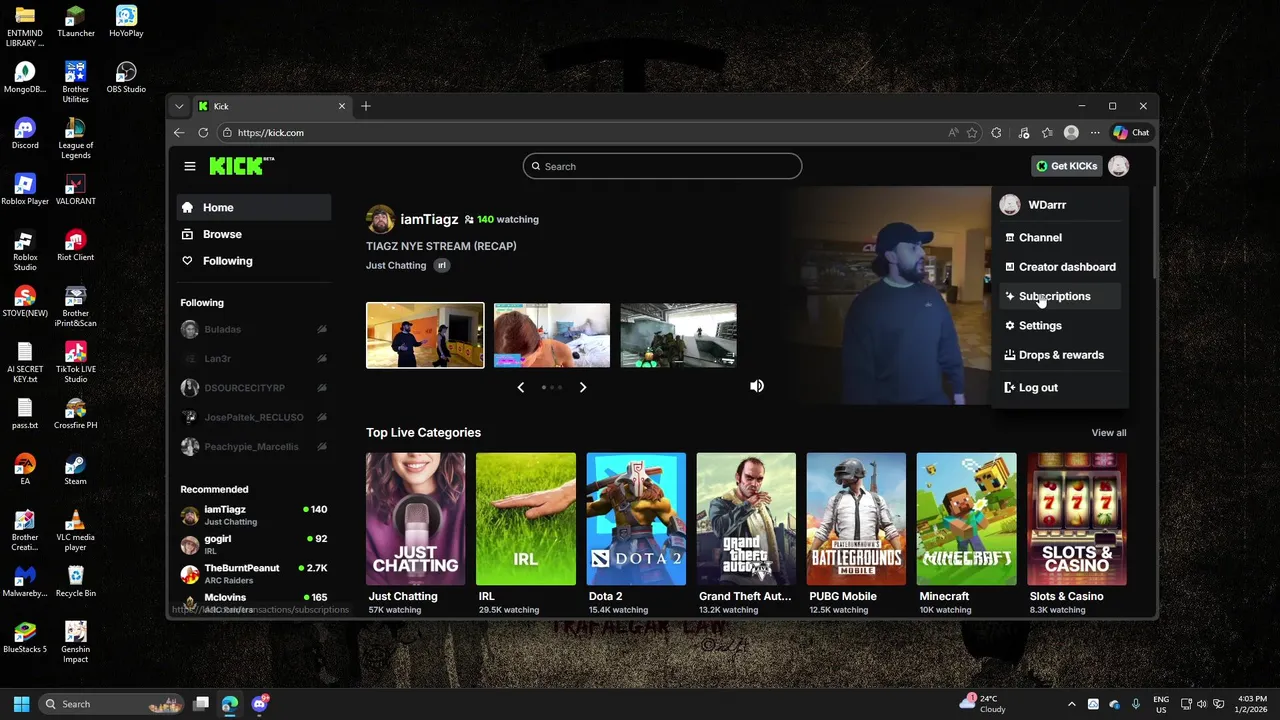Mute the featured stream volume
The width and height of the screenshot is (1280, 720).
click(757, 386)
